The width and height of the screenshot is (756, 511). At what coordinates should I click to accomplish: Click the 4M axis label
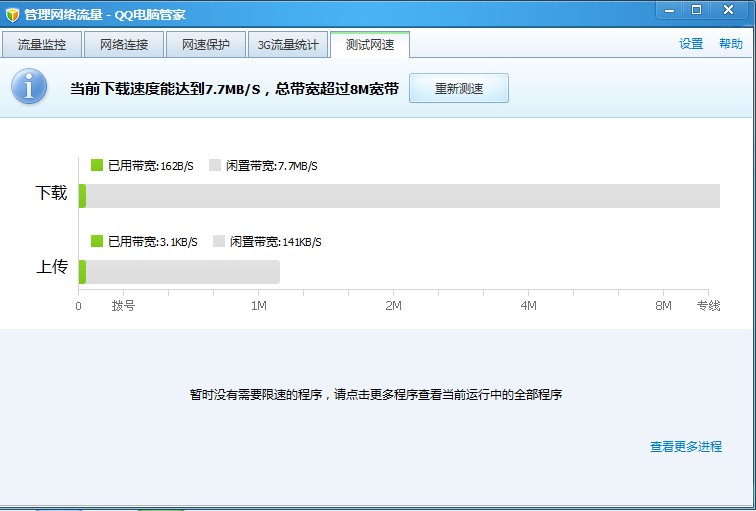[528, 306]
